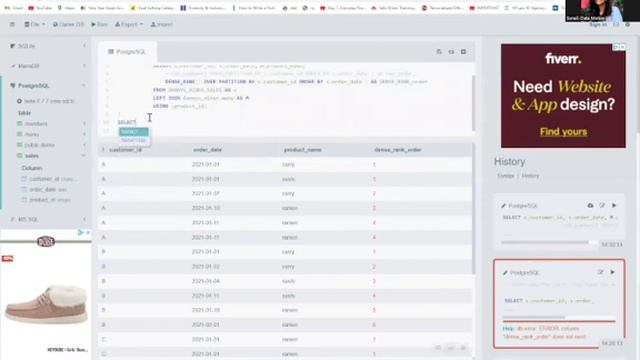Click pencil icon on first PostgreSQL history card
This screenshot has height=360, width=640.
[x=503, y=206]
